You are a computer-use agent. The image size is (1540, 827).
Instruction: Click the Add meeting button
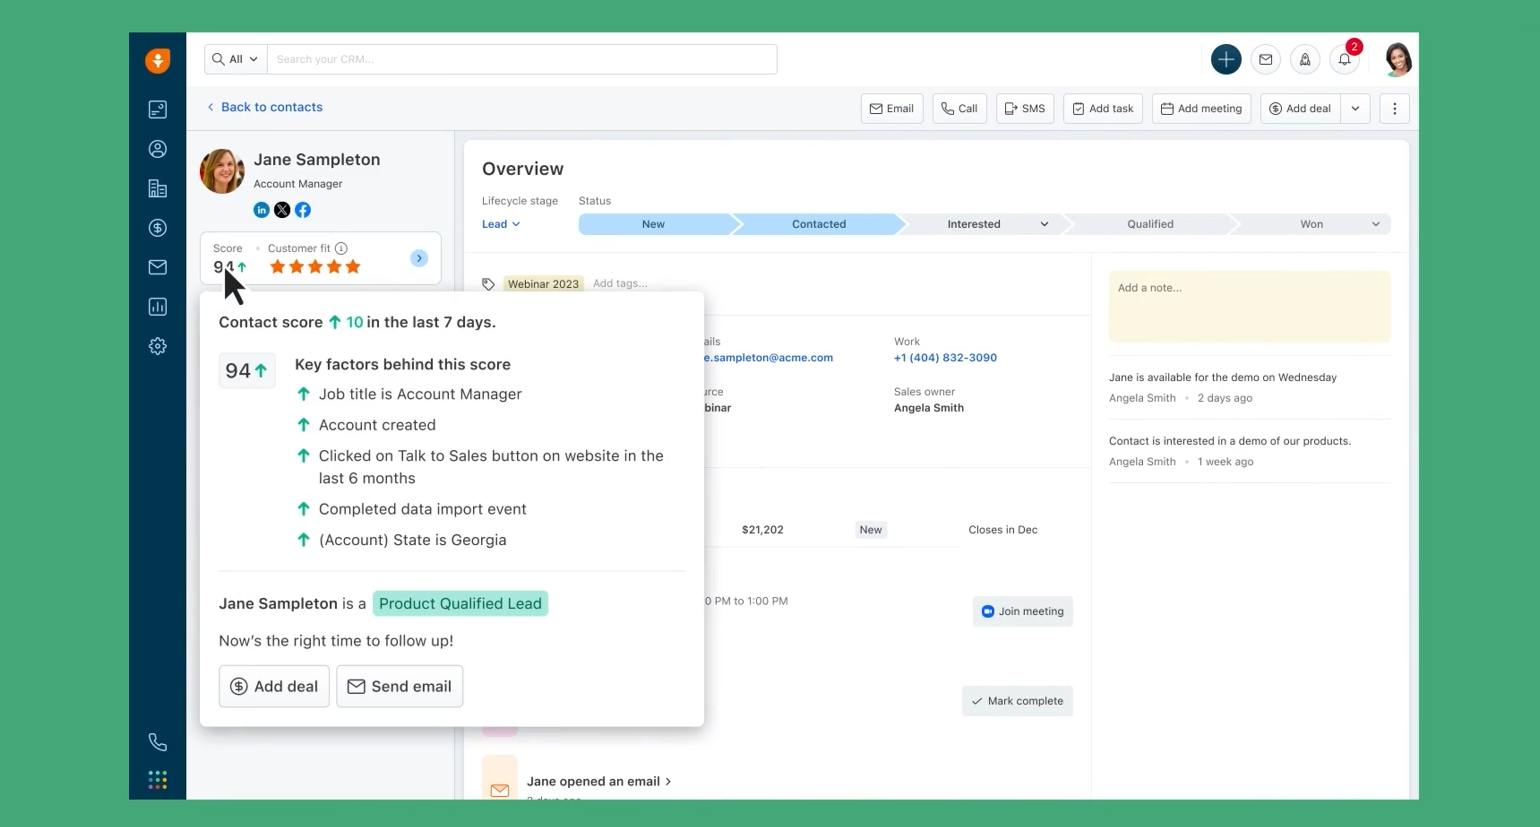point(1201,109)
